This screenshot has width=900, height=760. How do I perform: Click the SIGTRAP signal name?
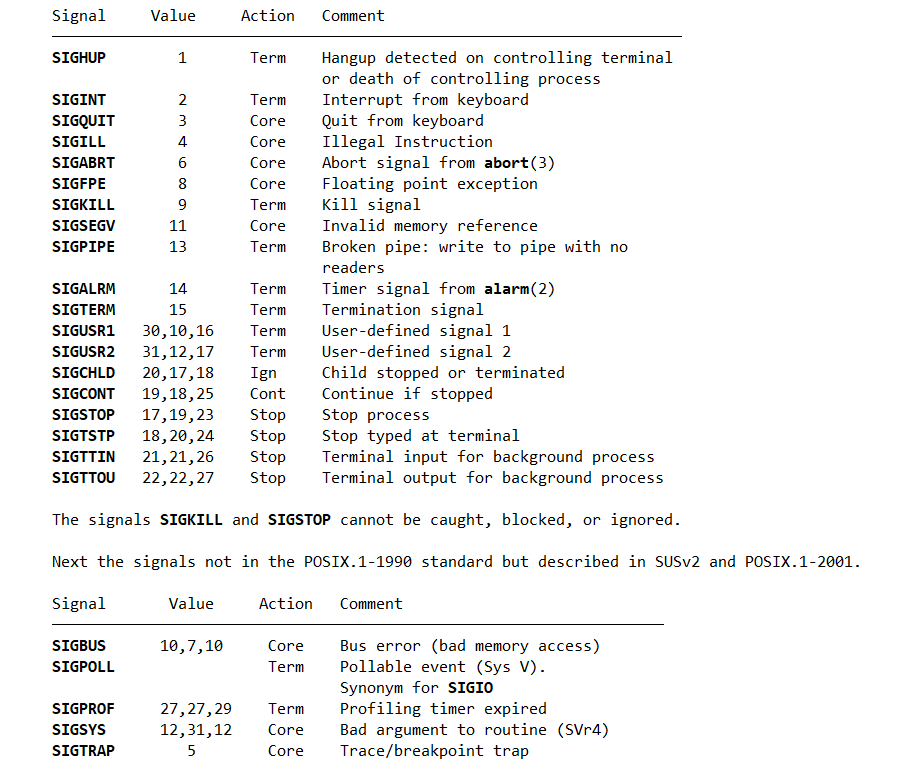pos(83,751)
